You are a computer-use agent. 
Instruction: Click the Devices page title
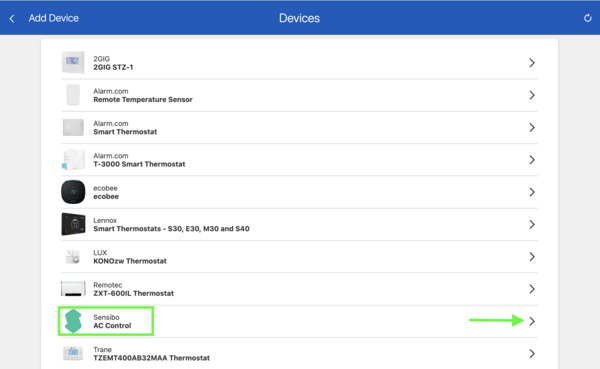[299, 18]
